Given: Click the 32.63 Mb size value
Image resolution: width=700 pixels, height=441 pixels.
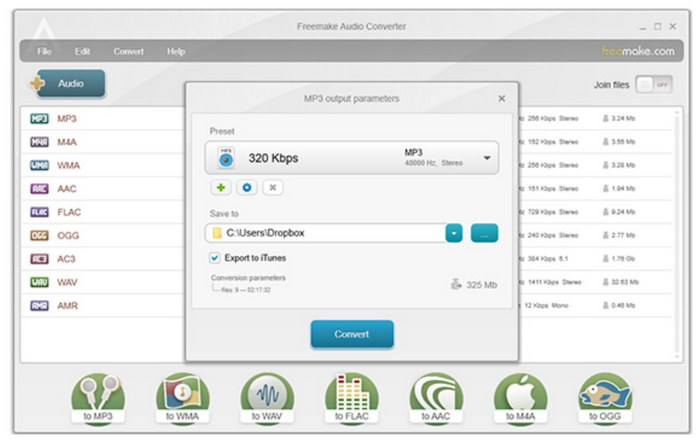Looking at the screenshot, I should coord(625,282).
